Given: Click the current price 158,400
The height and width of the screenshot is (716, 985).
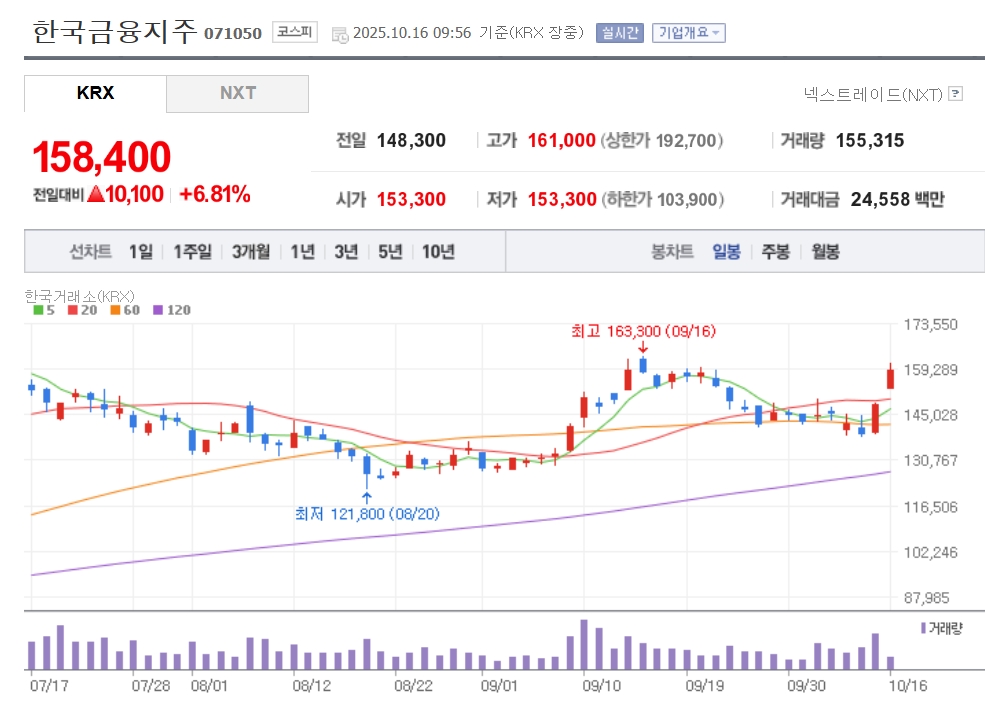Looking at the screenshot, I should coord(102,157).
